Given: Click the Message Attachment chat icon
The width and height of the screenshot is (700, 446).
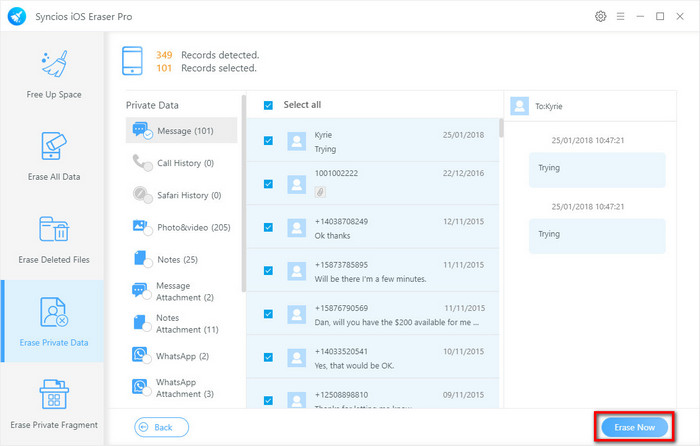Looking at the screenshot, I should pyautogui.click(x=141, y=291).
